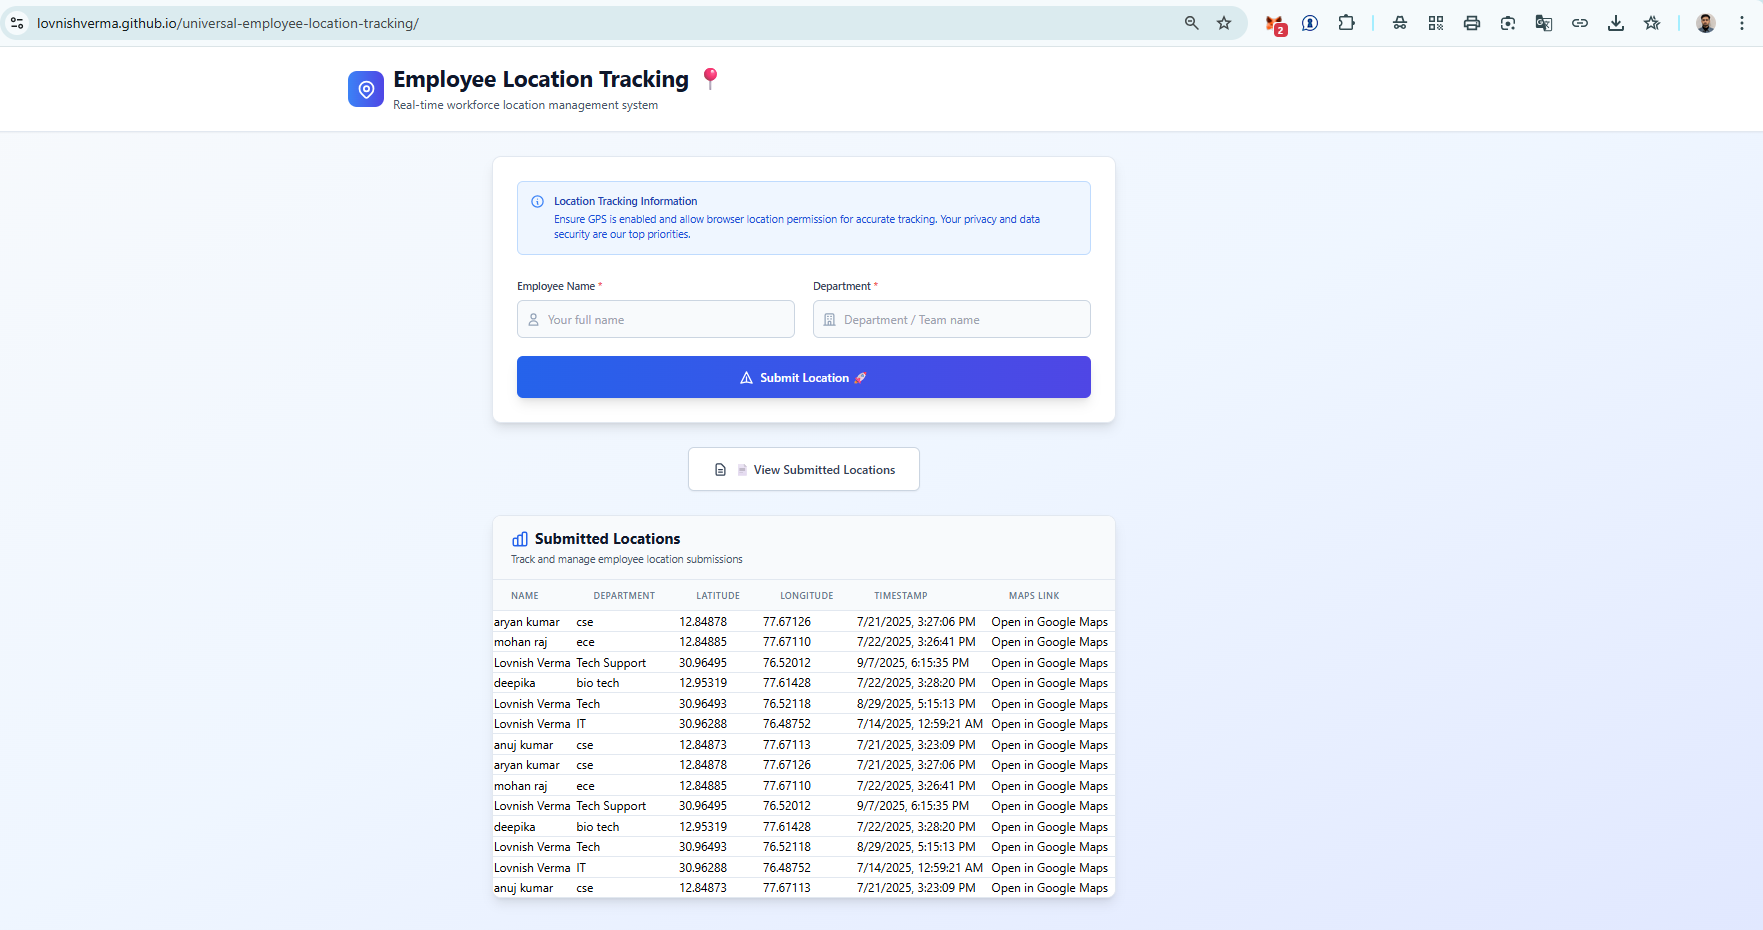Click the screenshot capture toolbar icon

point(1507,22)
